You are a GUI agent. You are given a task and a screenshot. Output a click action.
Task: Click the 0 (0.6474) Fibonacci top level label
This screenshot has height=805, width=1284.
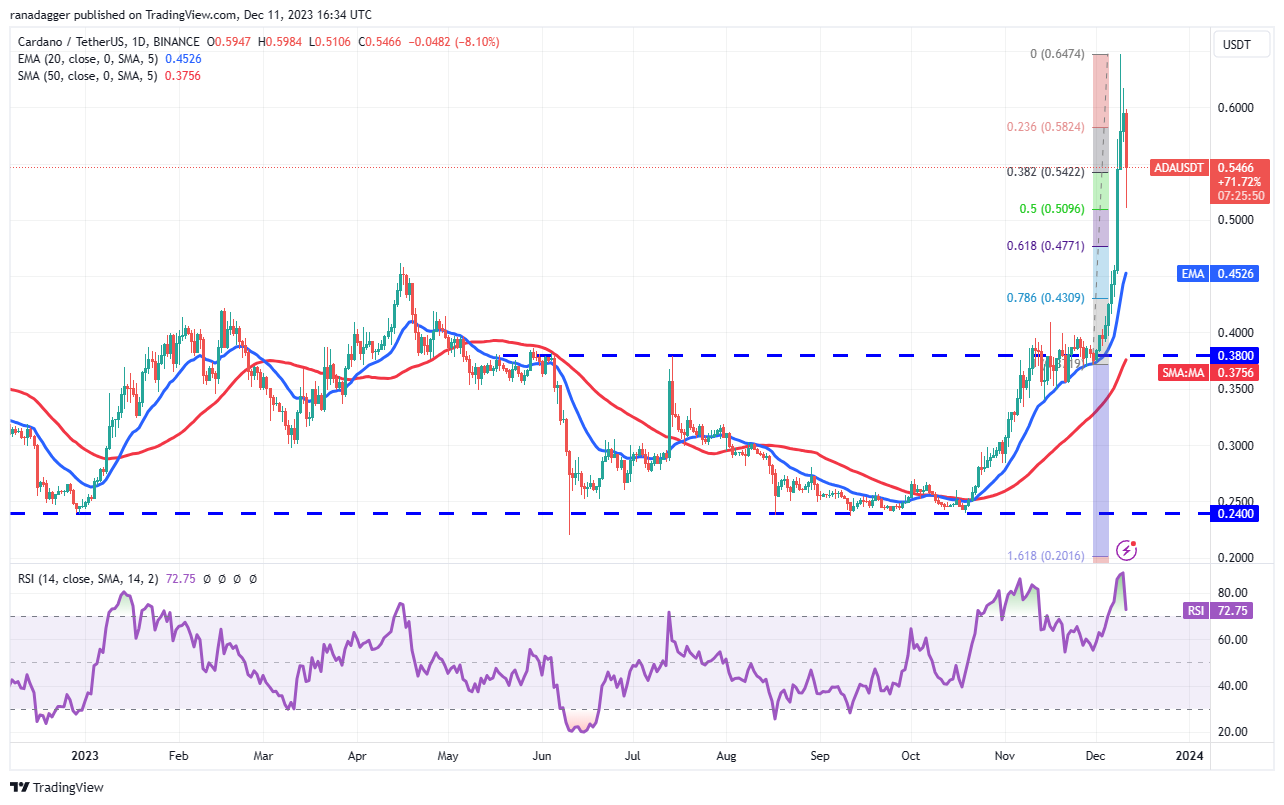[x=1058, y=54]
